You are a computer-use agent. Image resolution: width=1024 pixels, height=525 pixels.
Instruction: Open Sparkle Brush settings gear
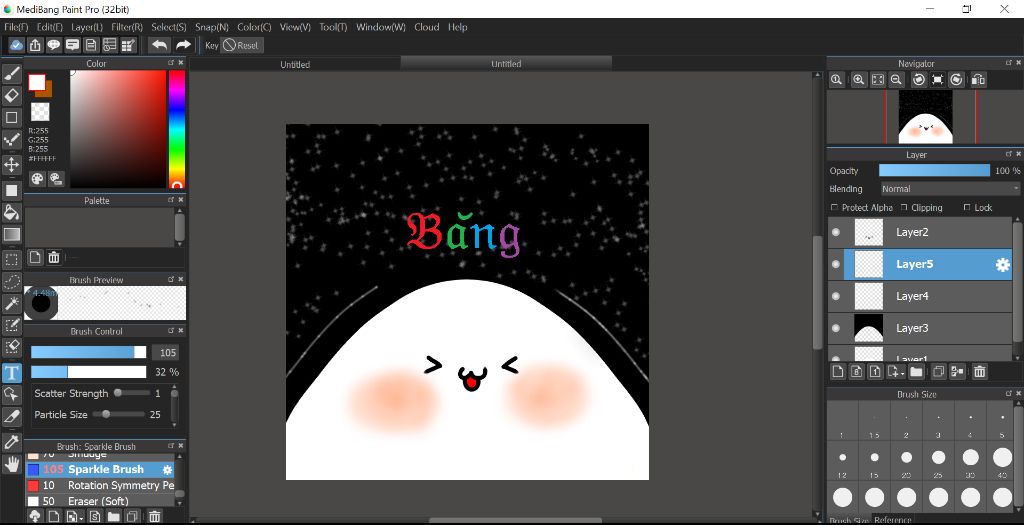coord(167,469)
